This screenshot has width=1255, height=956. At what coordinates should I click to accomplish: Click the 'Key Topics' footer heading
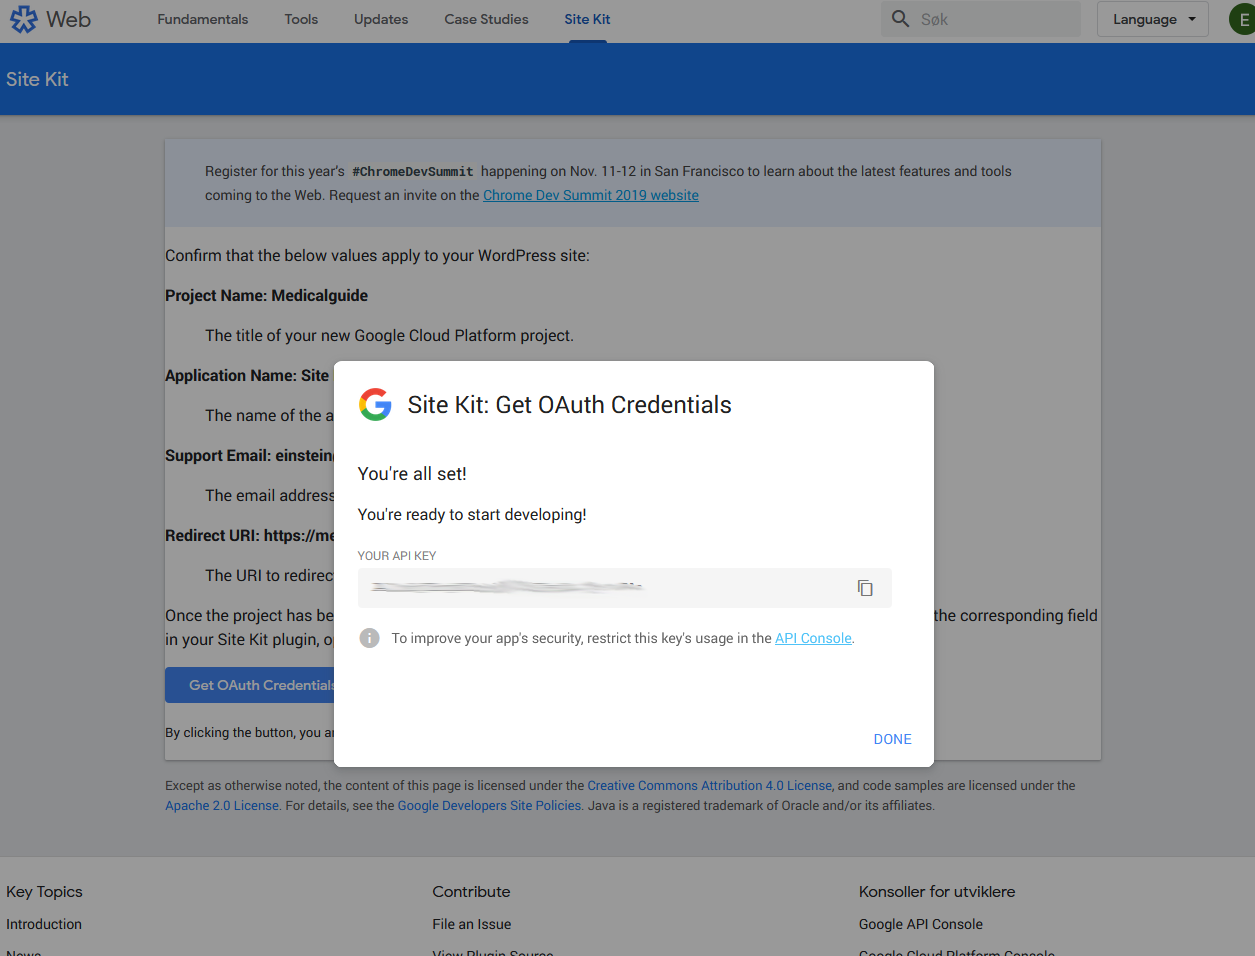44,892
